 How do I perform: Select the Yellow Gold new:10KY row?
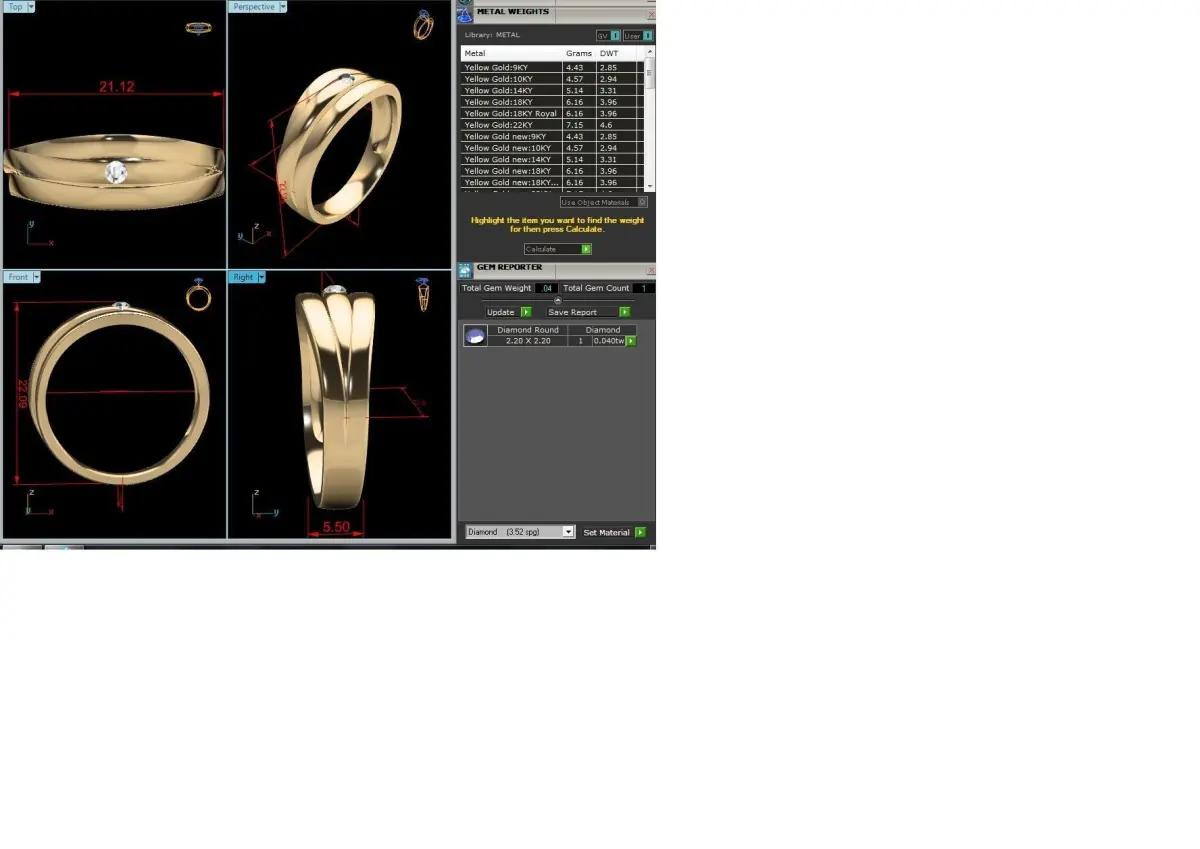[553, 148]
